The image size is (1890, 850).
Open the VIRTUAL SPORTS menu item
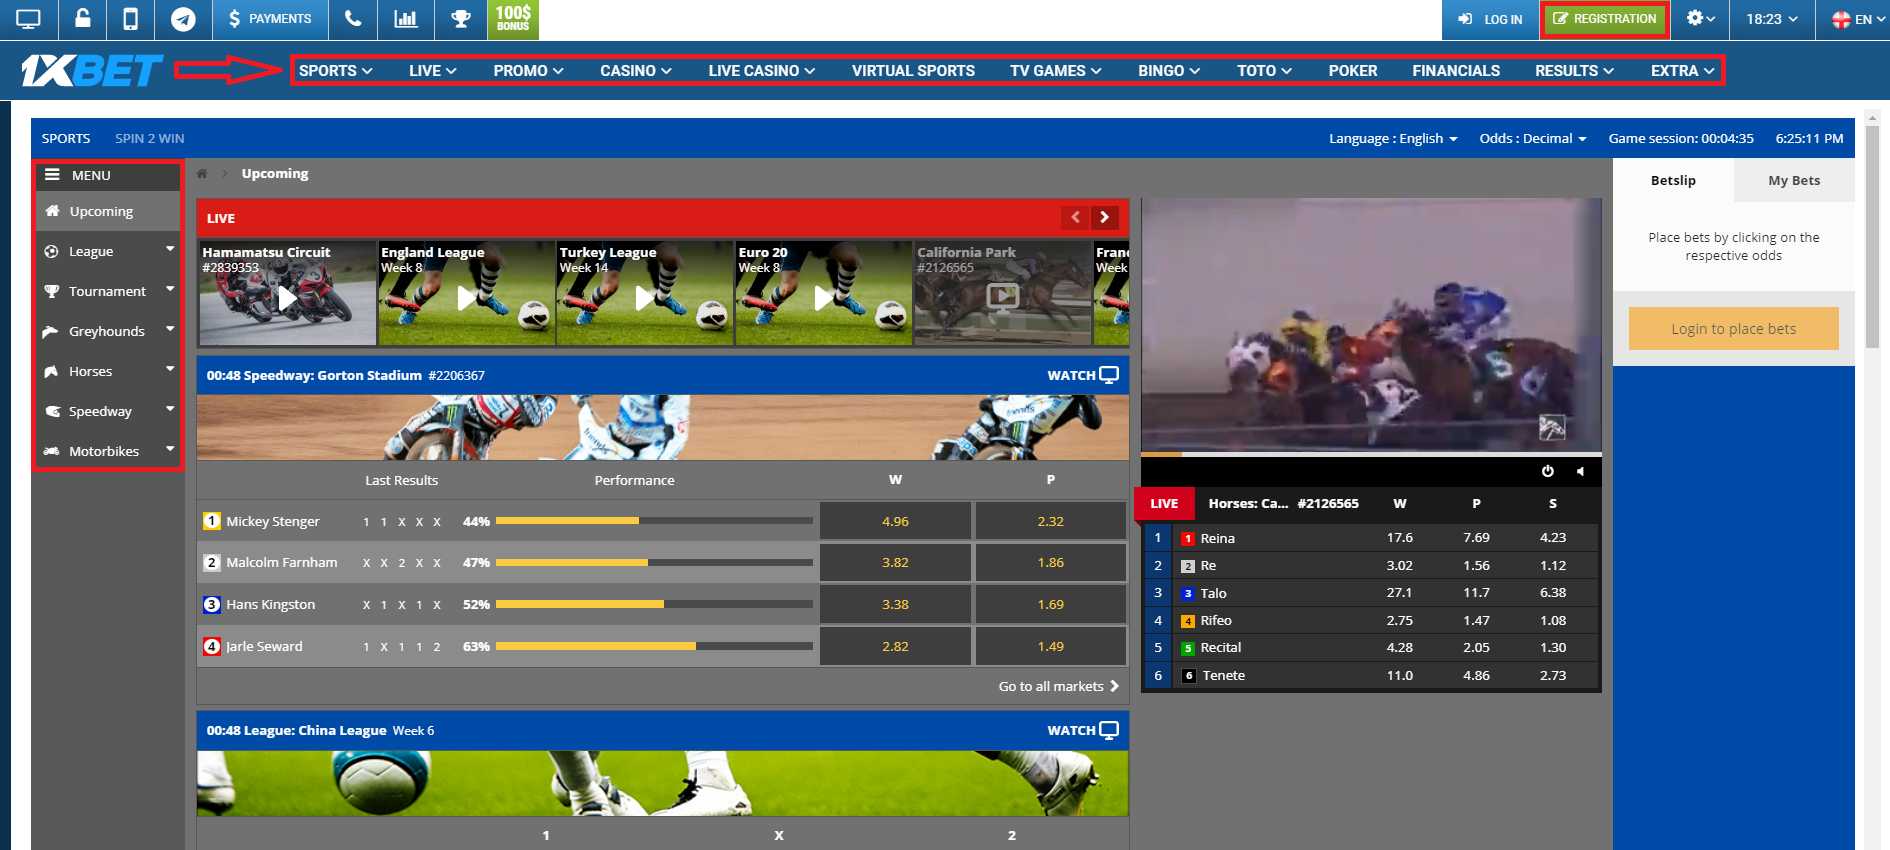913,70
